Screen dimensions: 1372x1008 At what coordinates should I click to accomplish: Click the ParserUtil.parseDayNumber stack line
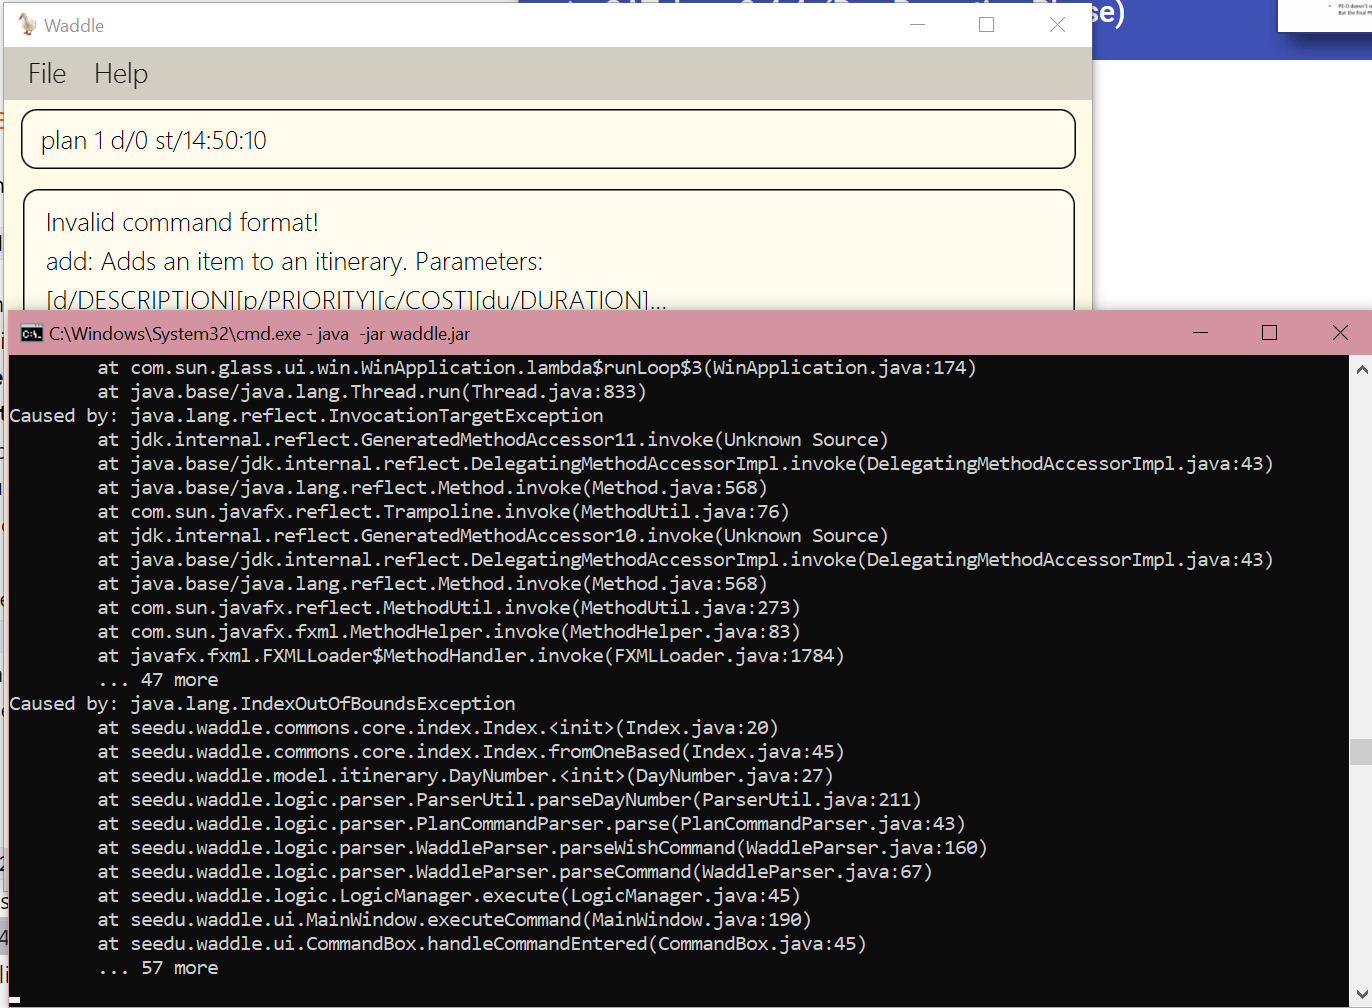coord(510,800)
